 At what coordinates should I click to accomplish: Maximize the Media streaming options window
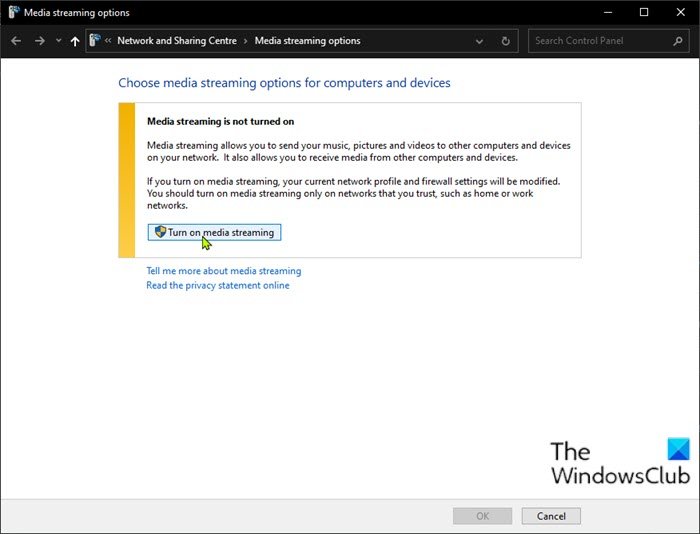point(644,12)
